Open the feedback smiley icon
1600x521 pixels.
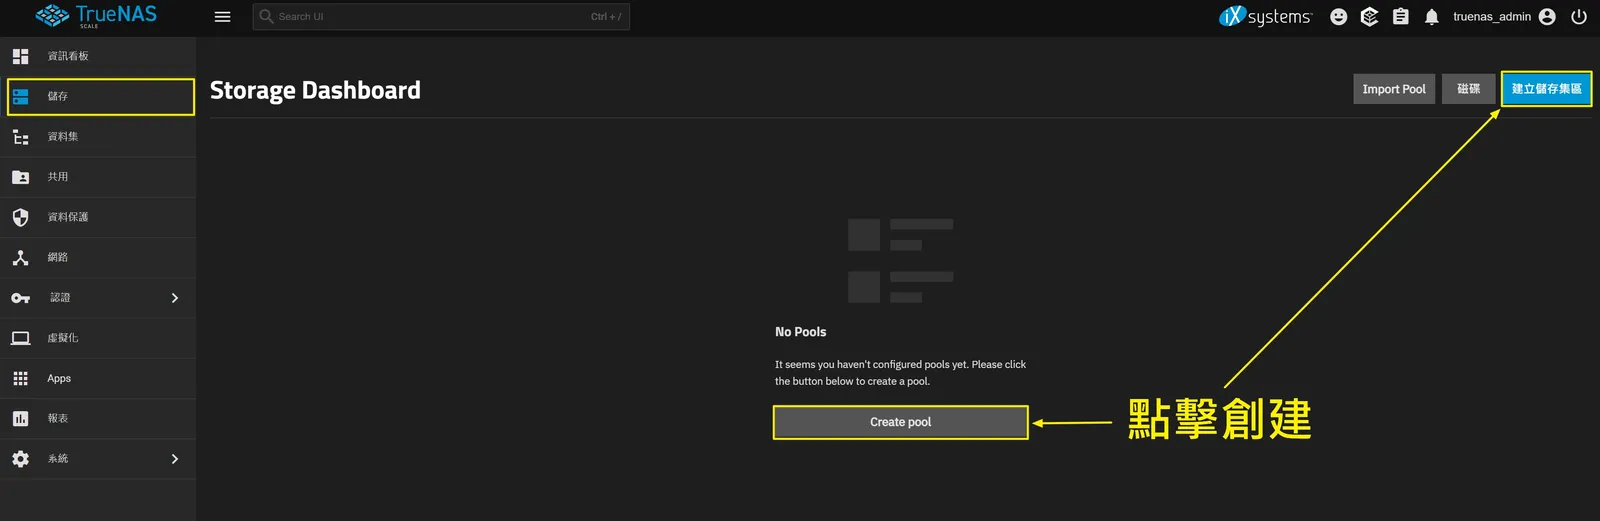1339,17
